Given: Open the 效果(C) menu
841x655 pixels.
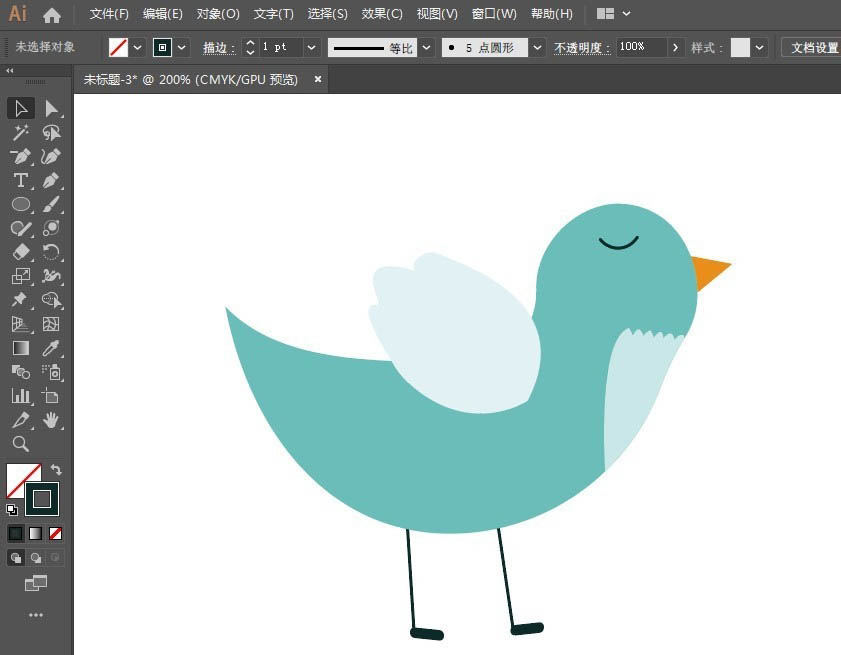Looking at the screenshot, I should click(381, 14).
